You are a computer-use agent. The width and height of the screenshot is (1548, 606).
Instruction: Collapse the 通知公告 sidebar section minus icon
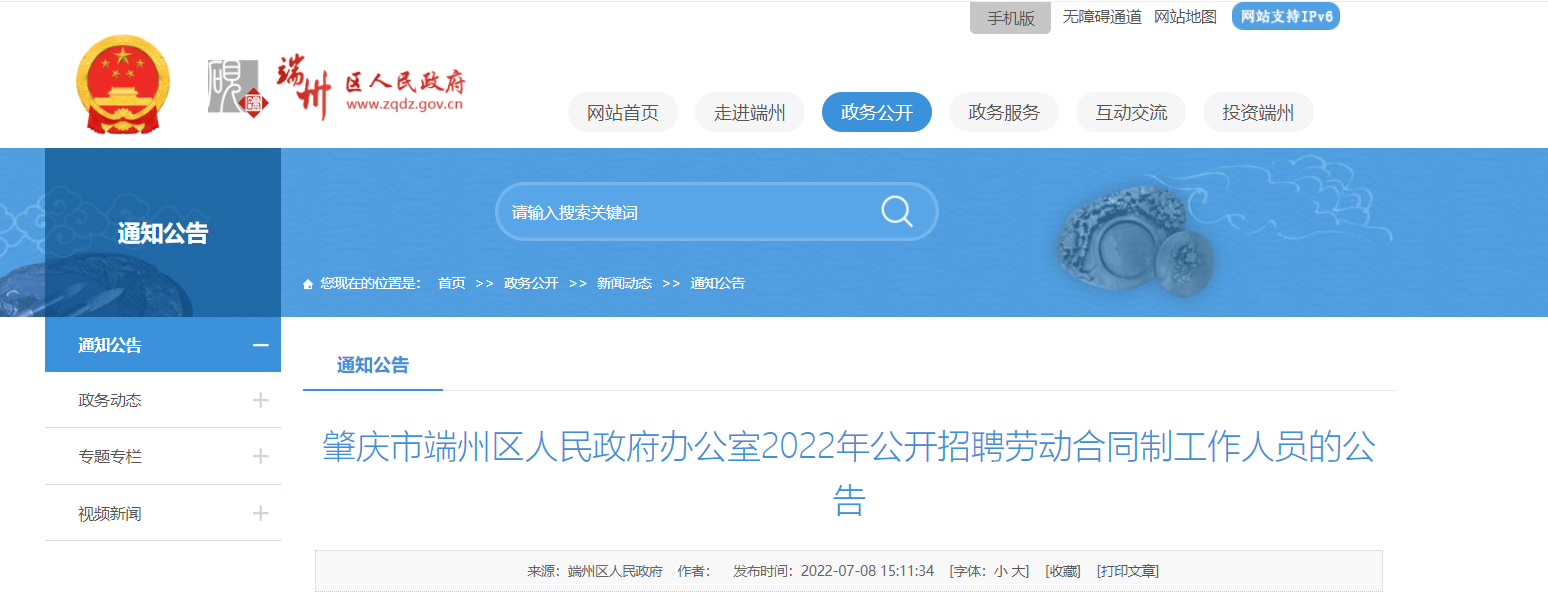(x=261, y=345)
